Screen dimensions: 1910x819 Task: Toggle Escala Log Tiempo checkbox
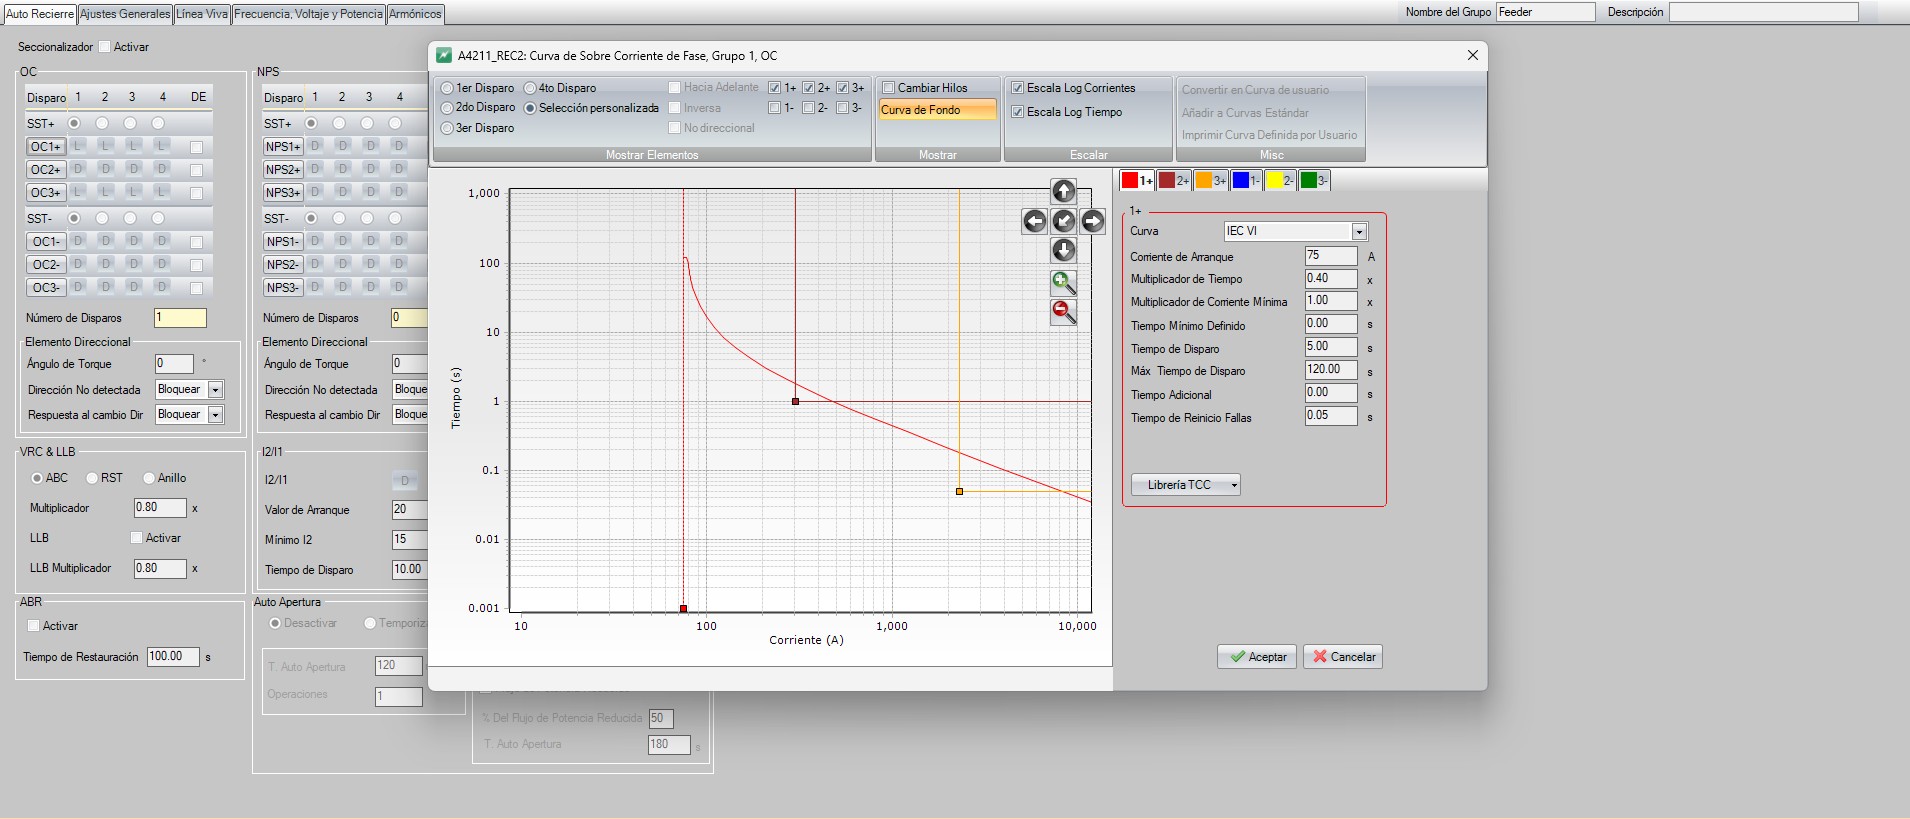1017,112
